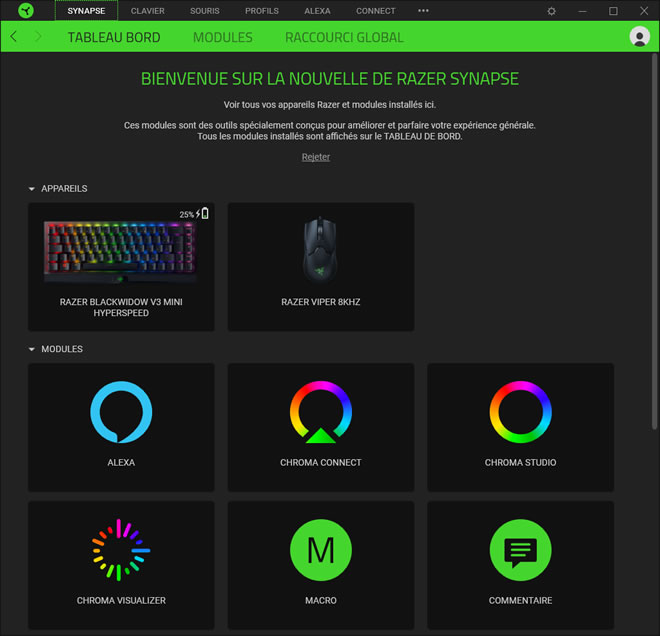660x636 pixels.
Task: Show more tabs via the ellipsis
Action: click(423, 11)
